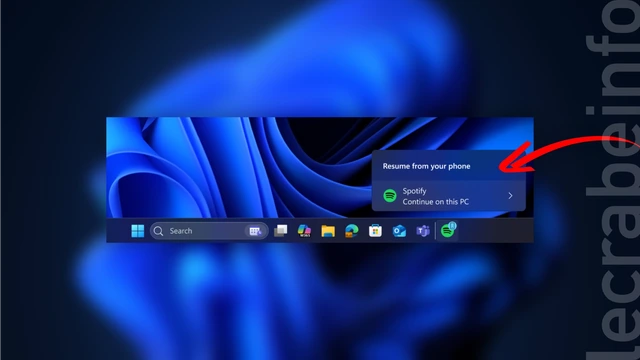The image size is (640, 360).
Task: Click the 'Resume from your phone' header
Action: 427,166
